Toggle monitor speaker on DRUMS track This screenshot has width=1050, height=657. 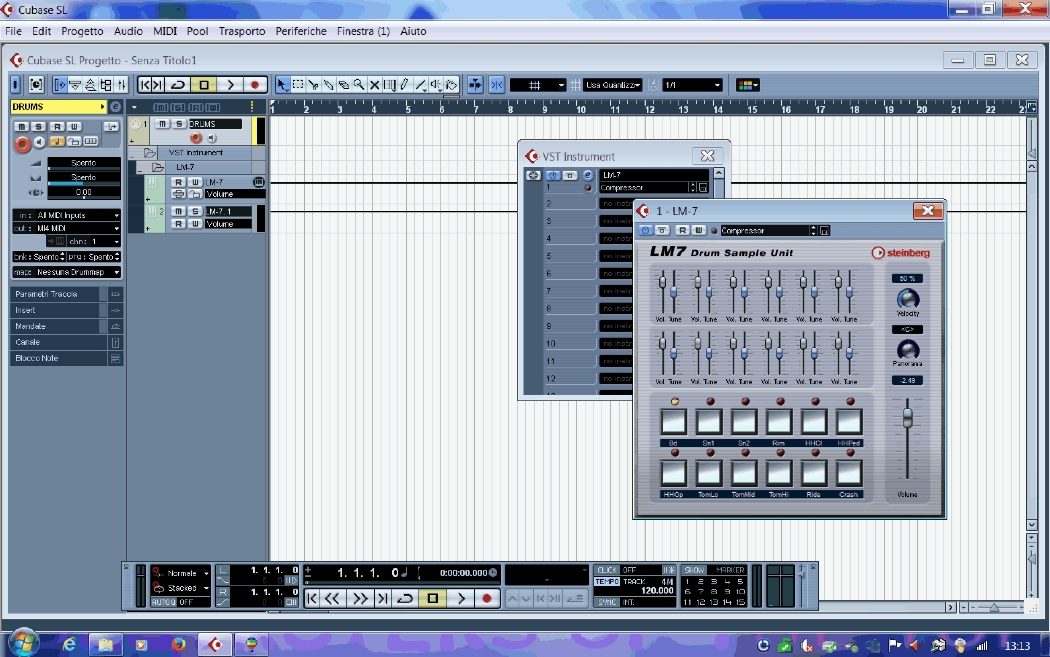point(212,138)
